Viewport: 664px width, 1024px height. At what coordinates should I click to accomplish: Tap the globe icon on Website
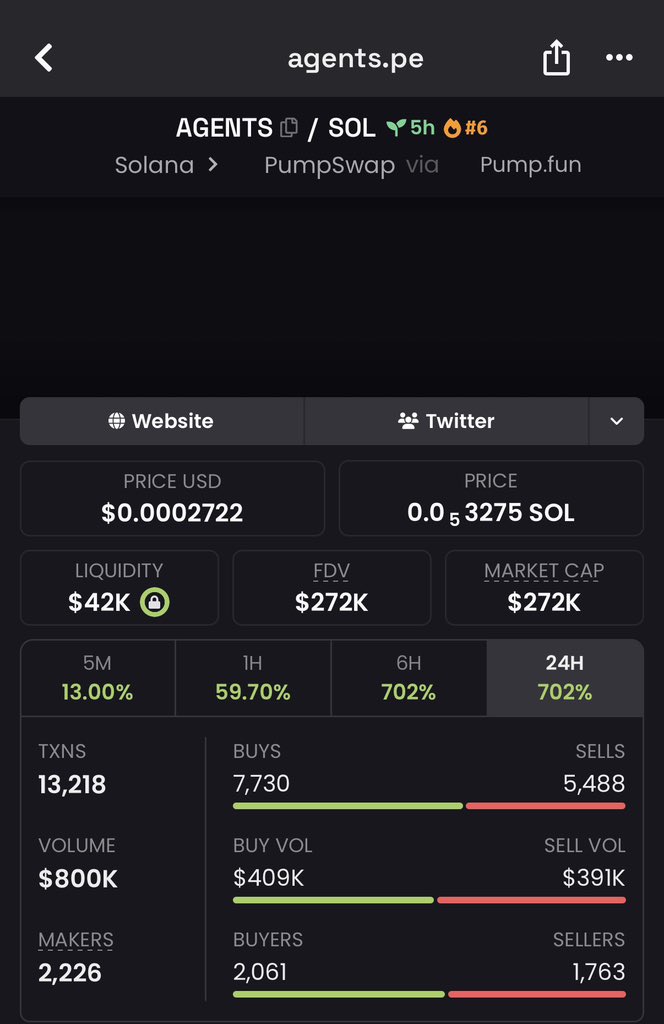(x=117, y=421)
